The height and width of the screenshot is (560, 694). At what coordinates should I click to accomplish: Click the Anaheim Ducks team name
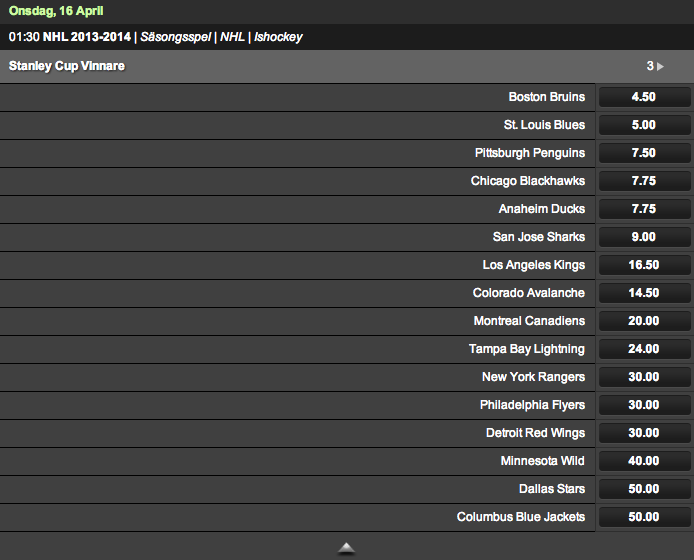click(542, 209)
